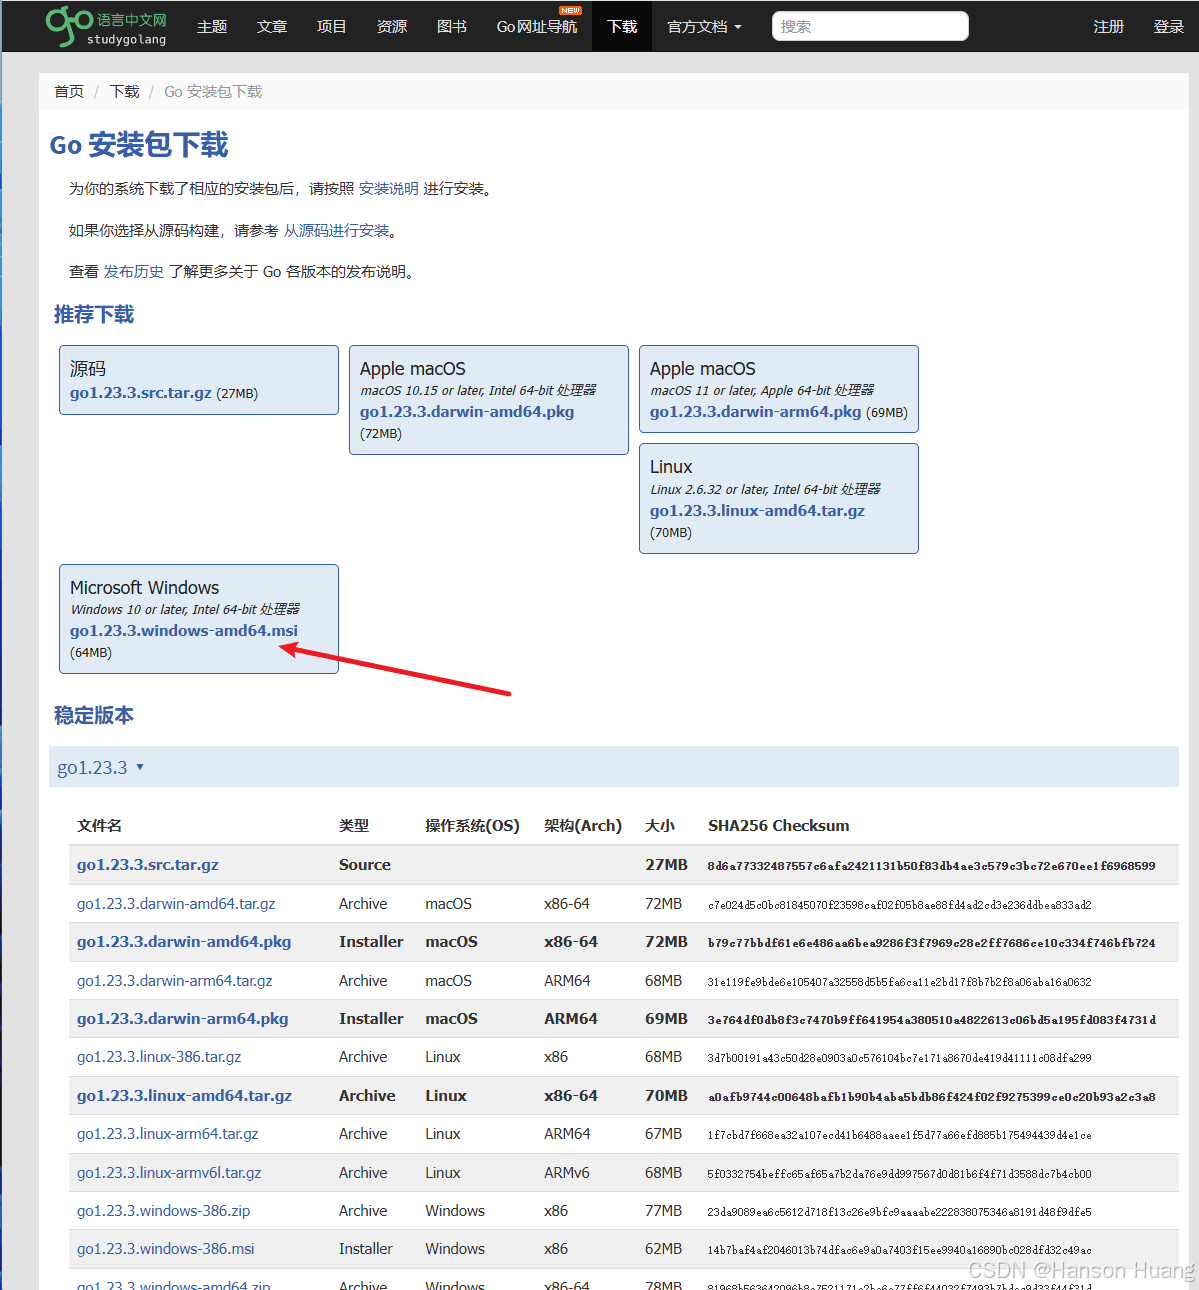Click go1.23.3.linux-amd64.tar.gz in the file table
The width and height of the screenshot is (1199, 1290).
coord(185,1096)
